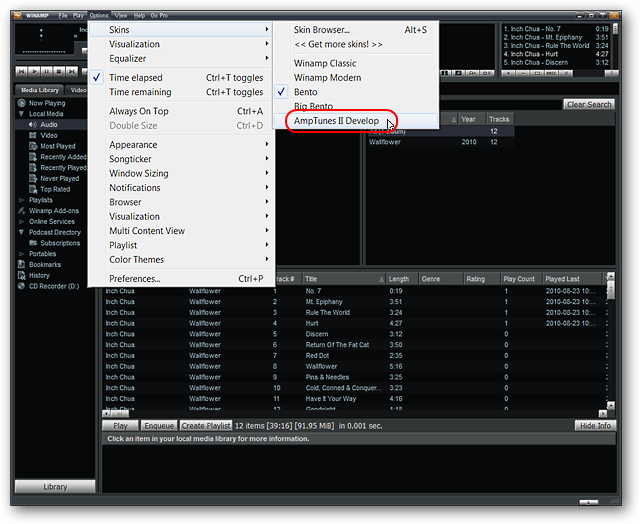Click the History icon
Viewport: 640px width, 524px height.
click(x=22, y=275)
